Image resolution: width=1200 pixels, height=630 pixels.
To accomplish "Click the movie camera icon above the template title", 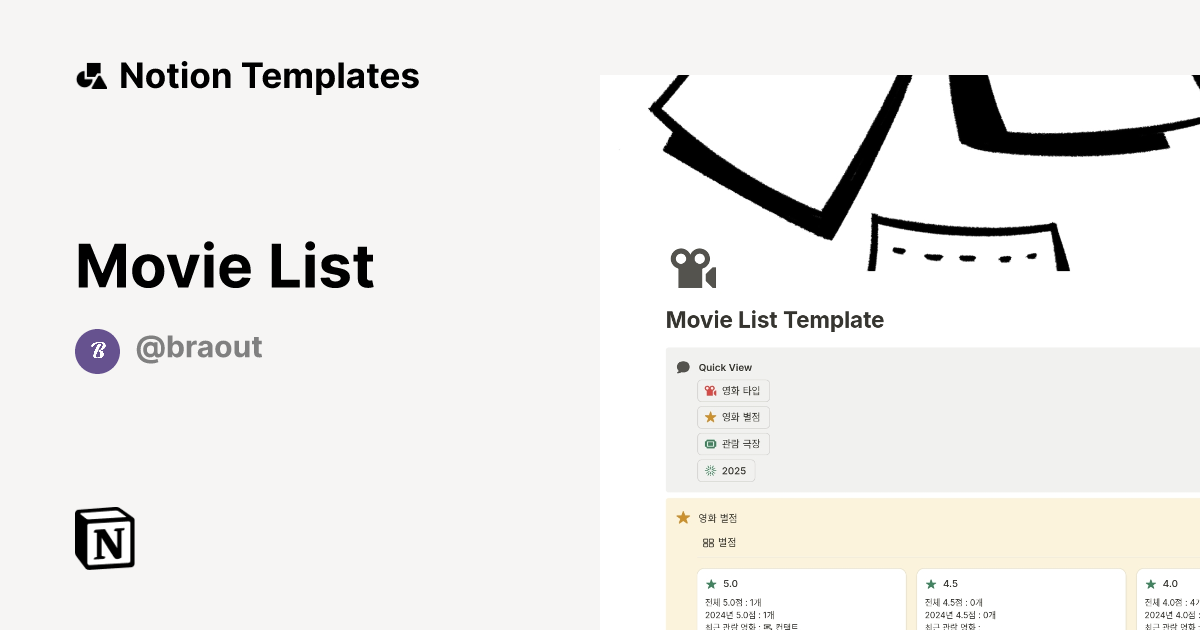I will 693,267.
